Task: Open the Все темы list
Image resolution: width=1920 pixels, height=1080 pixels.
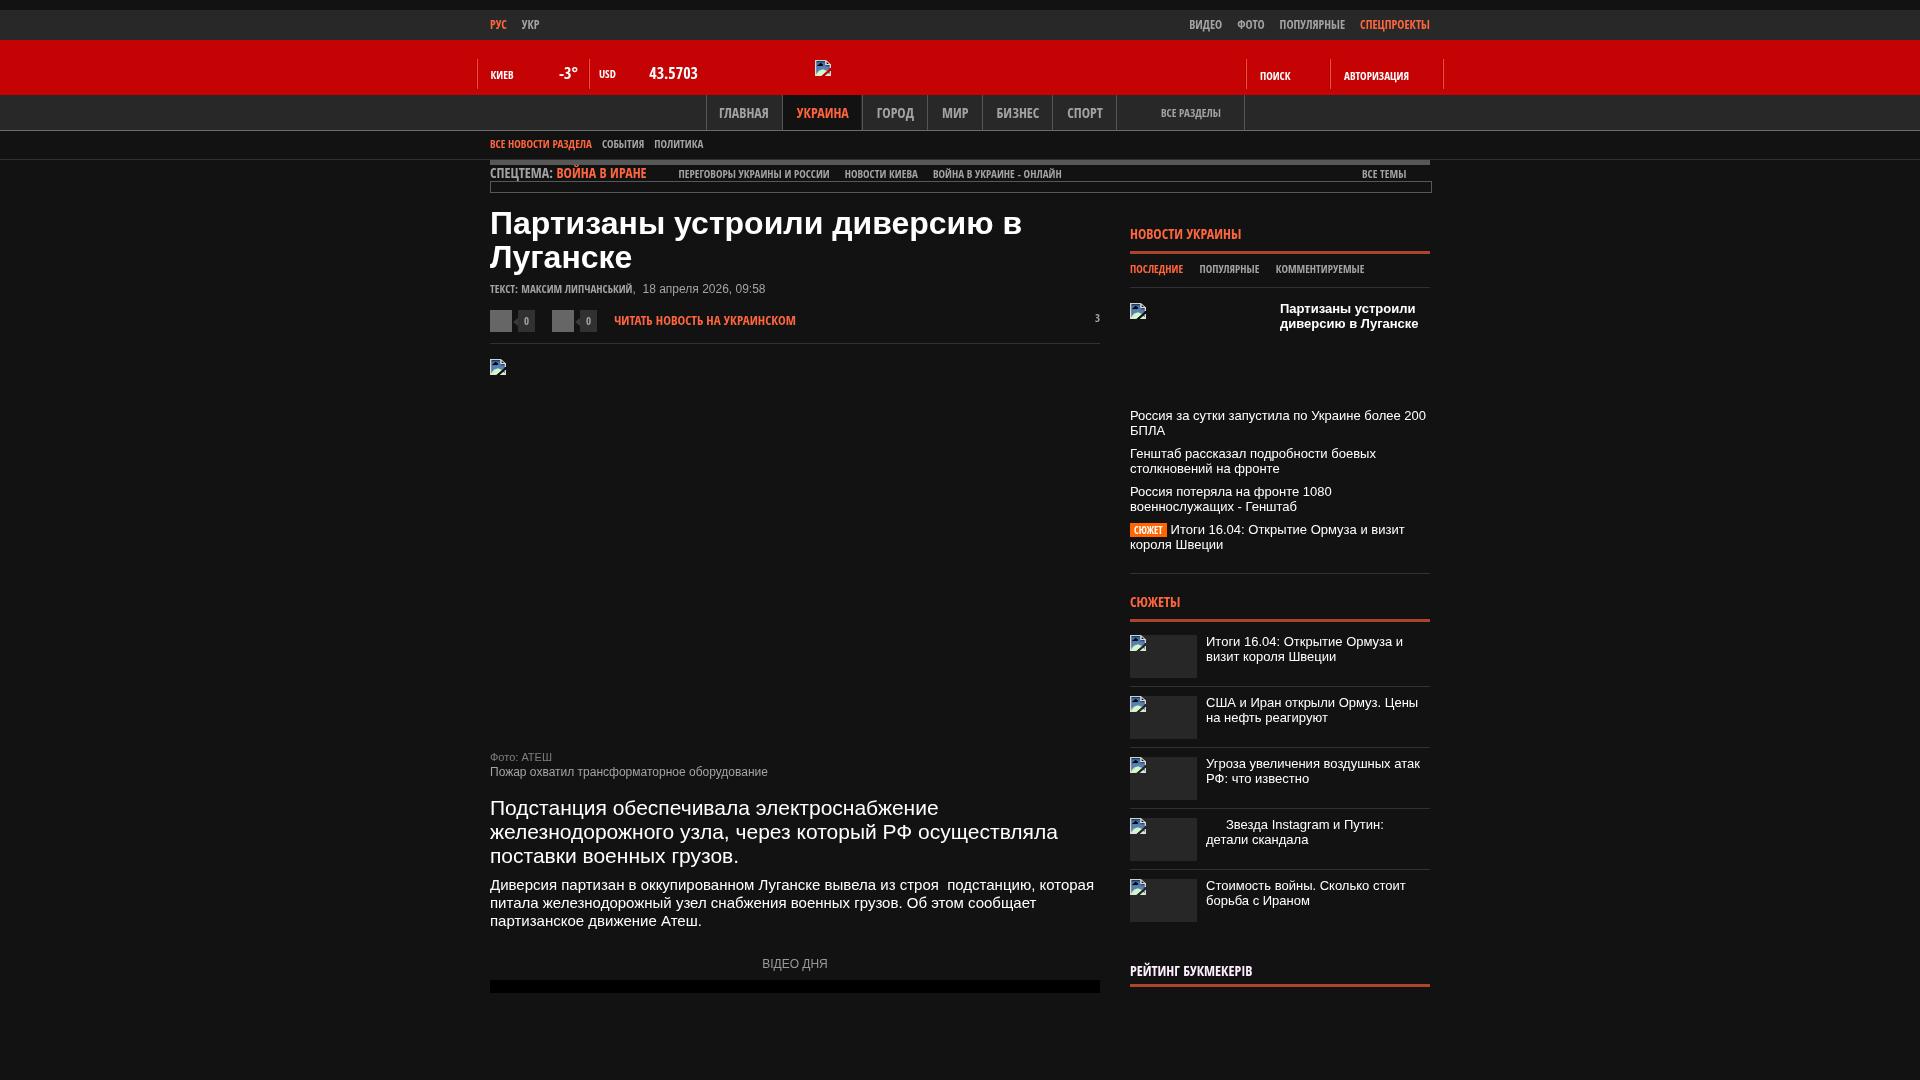Action: [x=1383, y=174]
